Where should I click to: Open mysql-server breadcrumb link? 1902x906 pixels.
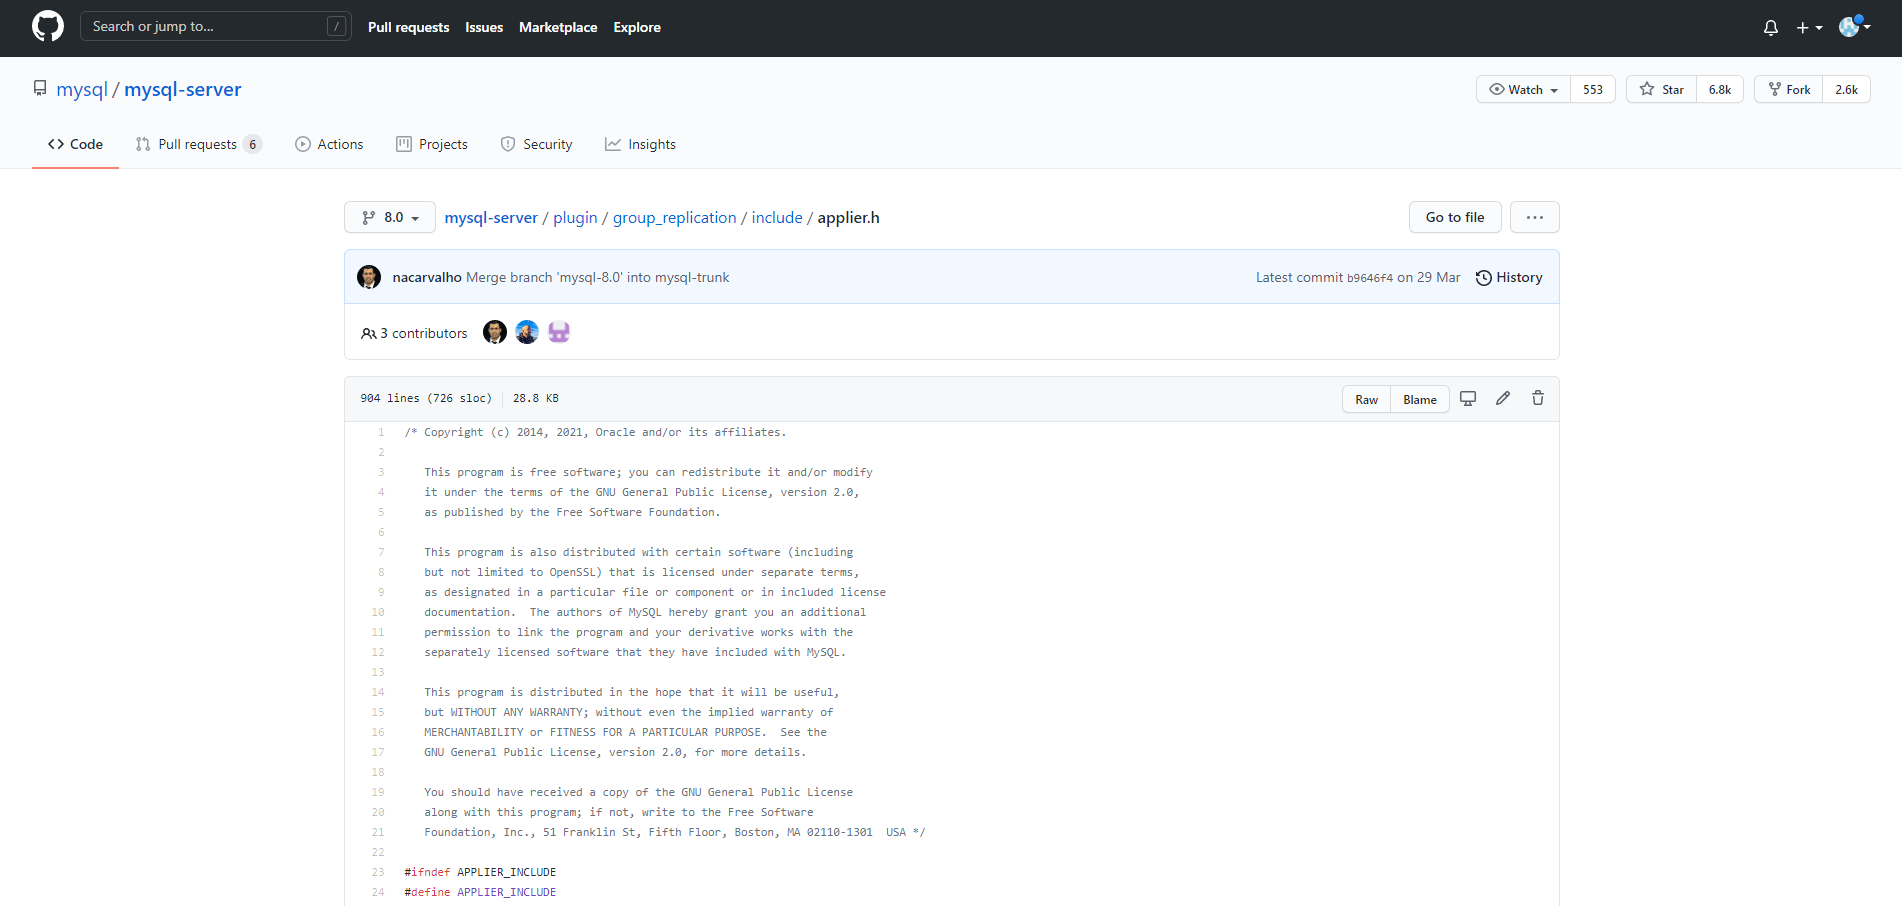pyautogui.click(x=491, y=217)
